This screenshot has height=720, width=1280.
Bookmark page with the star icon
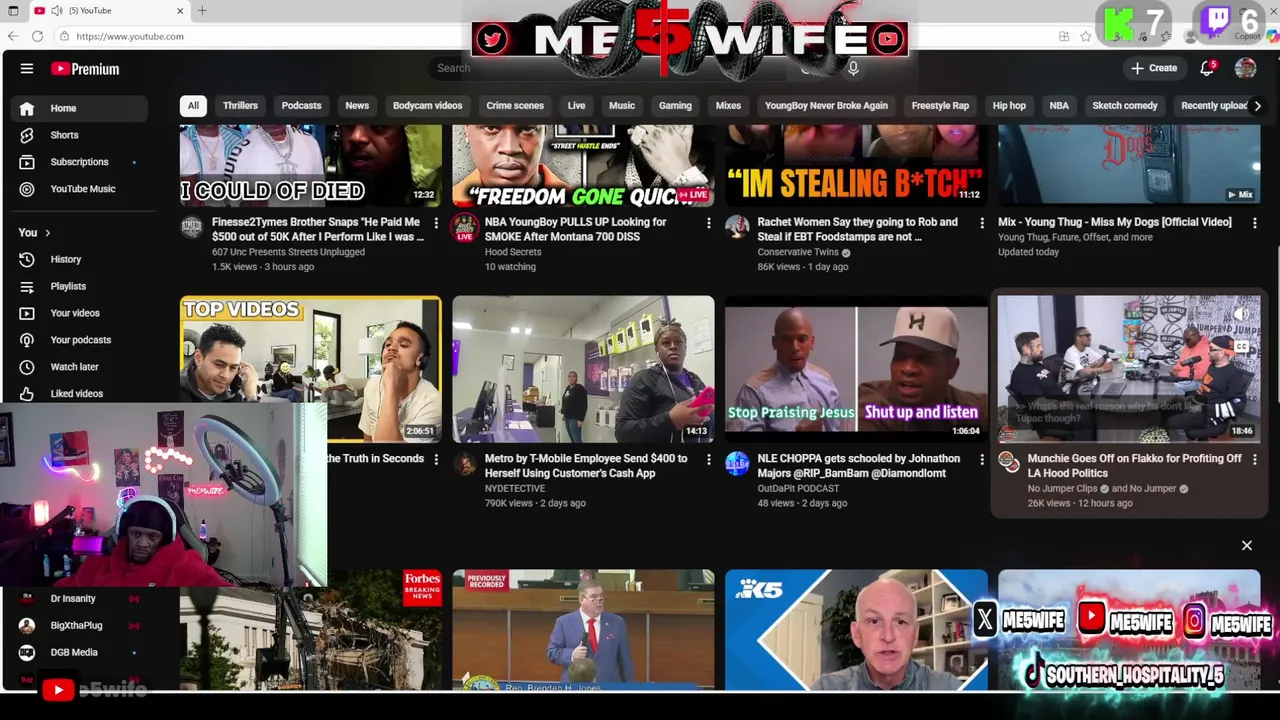[1086, 36]
